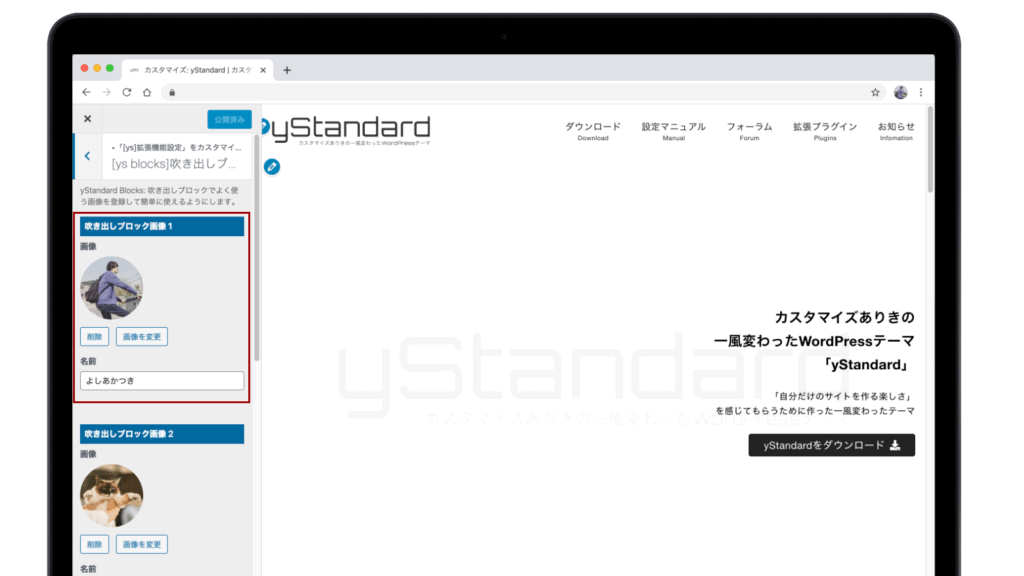Click the 吹き出しブロック画像 2 header
This screenshot has height=576, width=1024.
coord(162,434)
